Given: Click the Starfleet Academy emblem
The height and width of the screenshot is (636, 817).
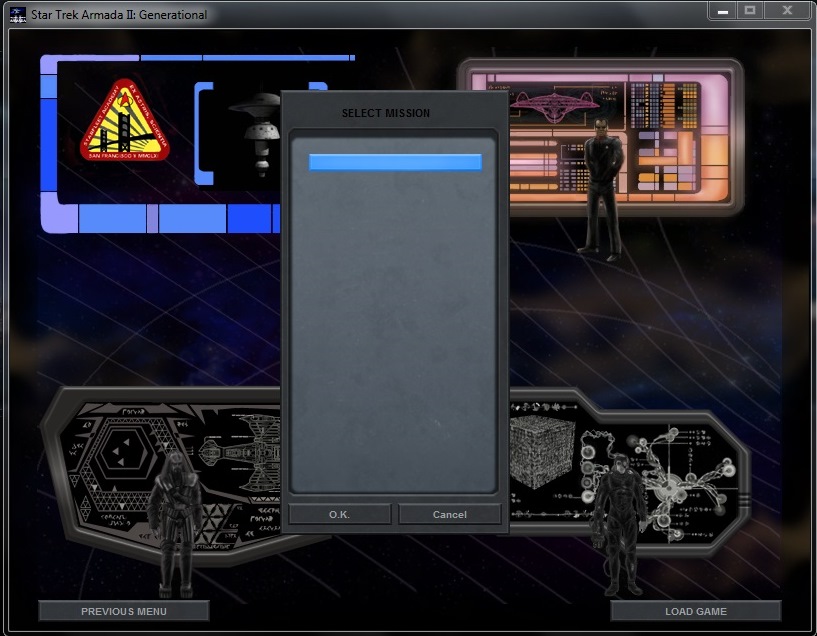Looking at the screenshot, I should tap(125, 120).
